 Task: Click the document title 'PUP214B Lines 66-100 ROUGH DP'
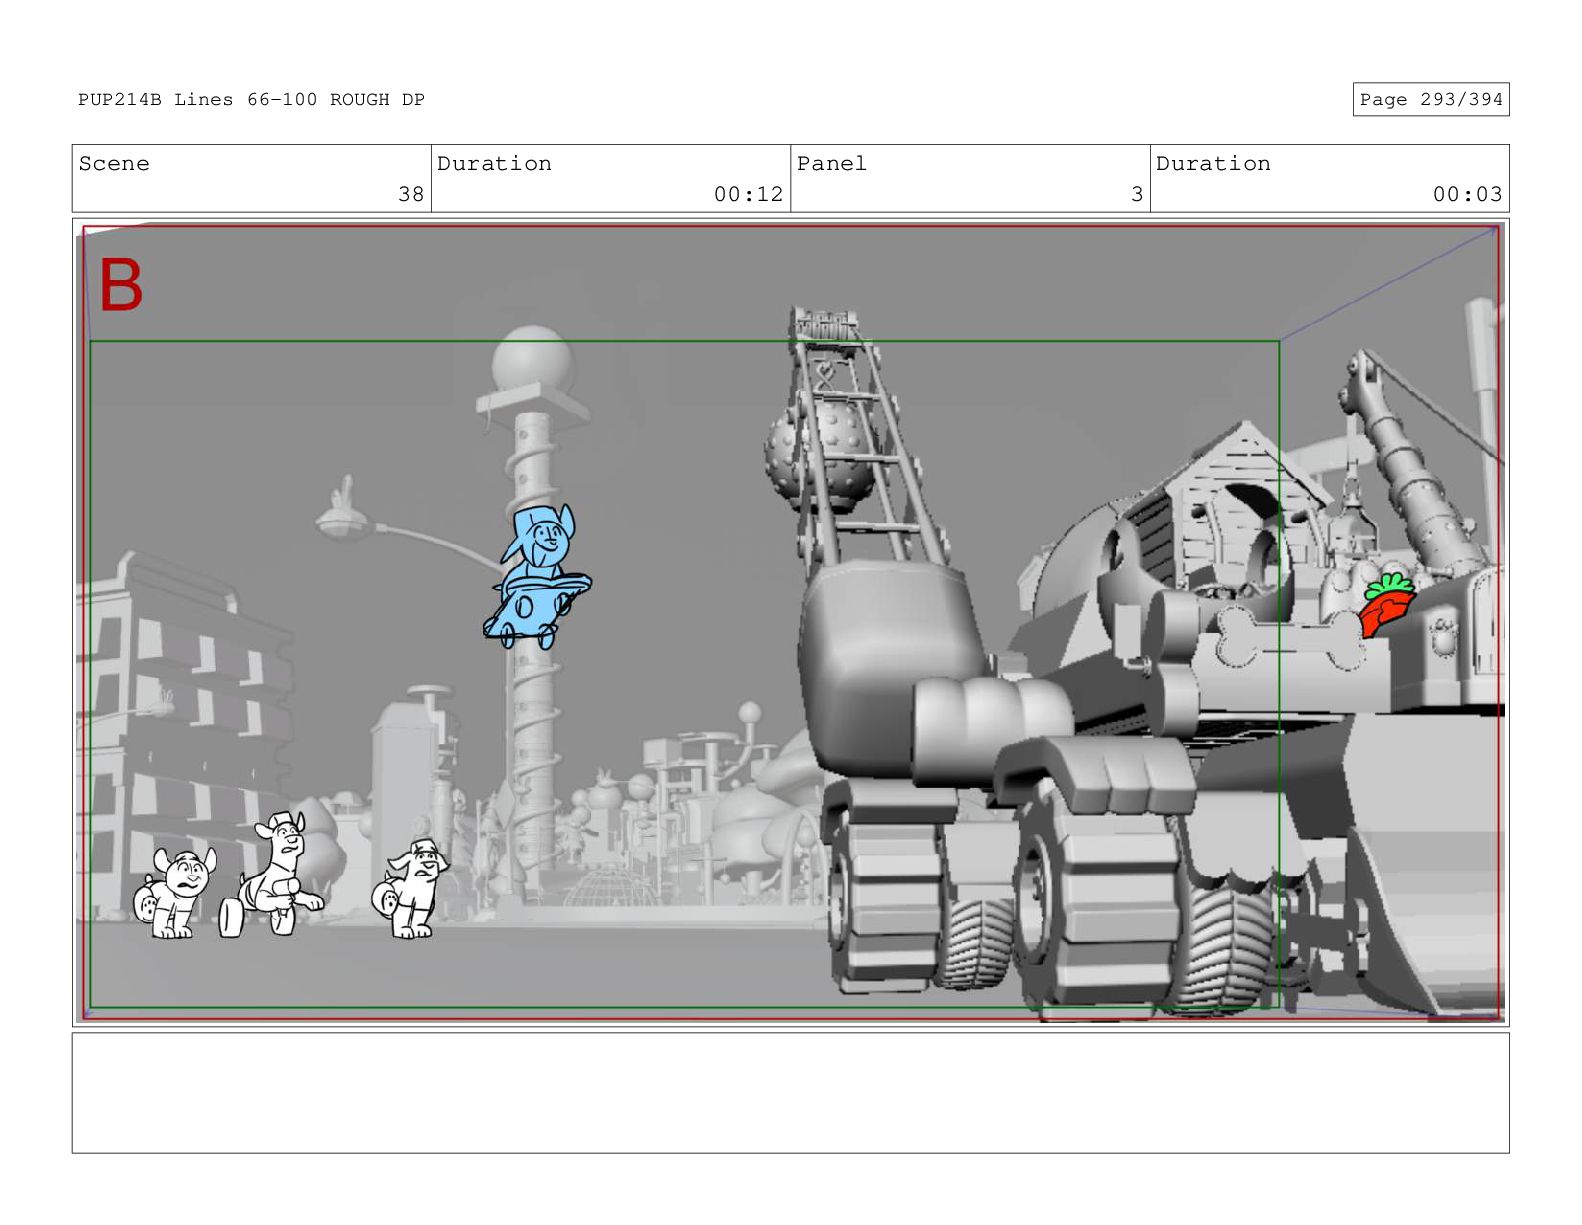[x=251, y=99]
